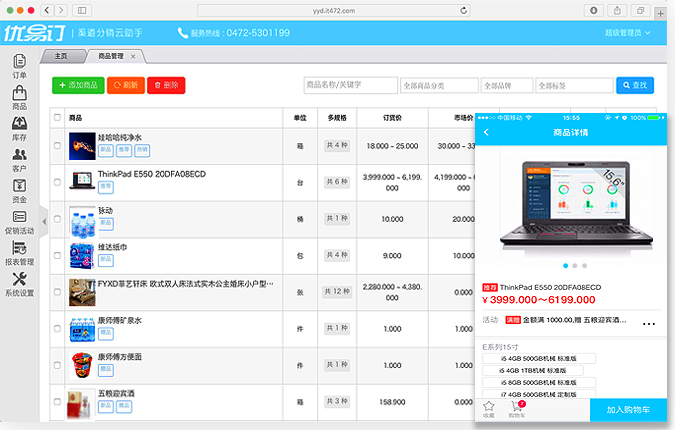Check the FYXD菲艺轩床 row checkbox
675x430 pixels.
pos(57,292)
